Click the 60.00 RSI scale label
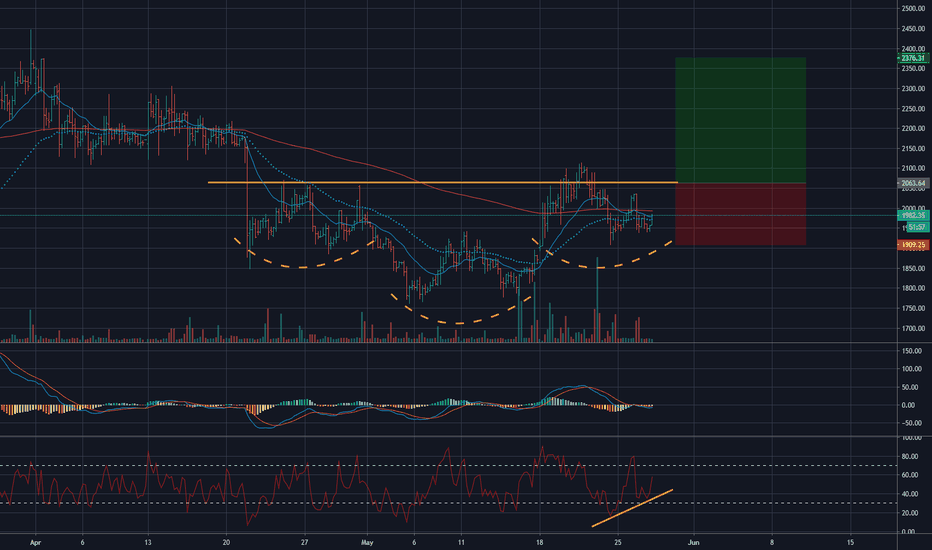This screenshot has height=550, width=932. coord(908,475)
